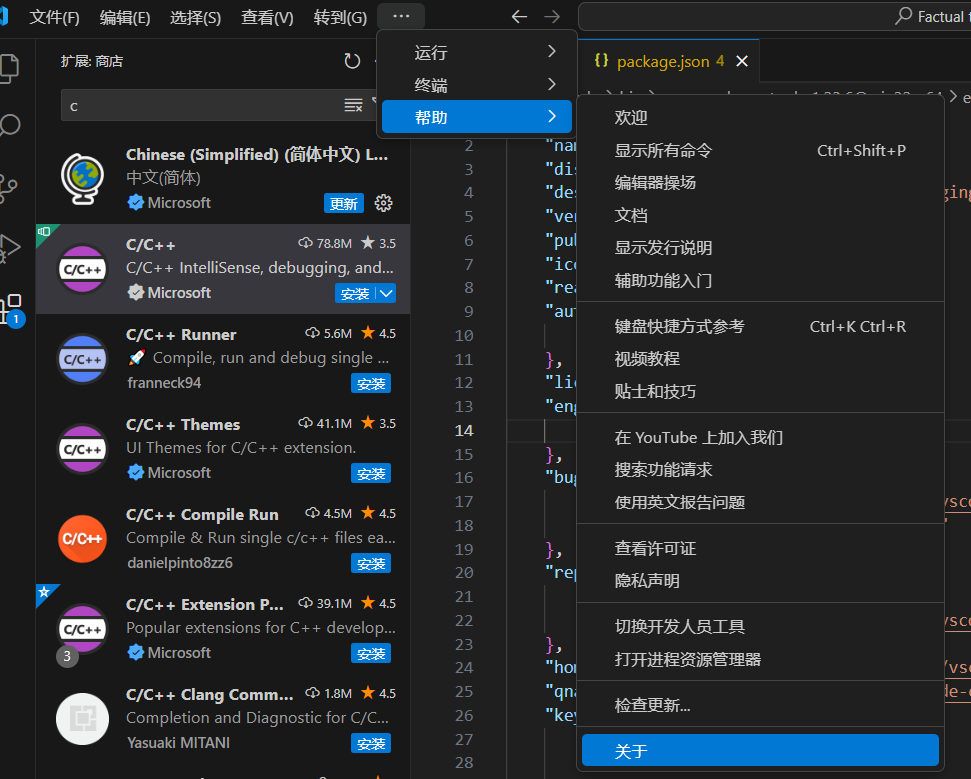Choose 显示所有命令 from help menu

tap(760, 150)
